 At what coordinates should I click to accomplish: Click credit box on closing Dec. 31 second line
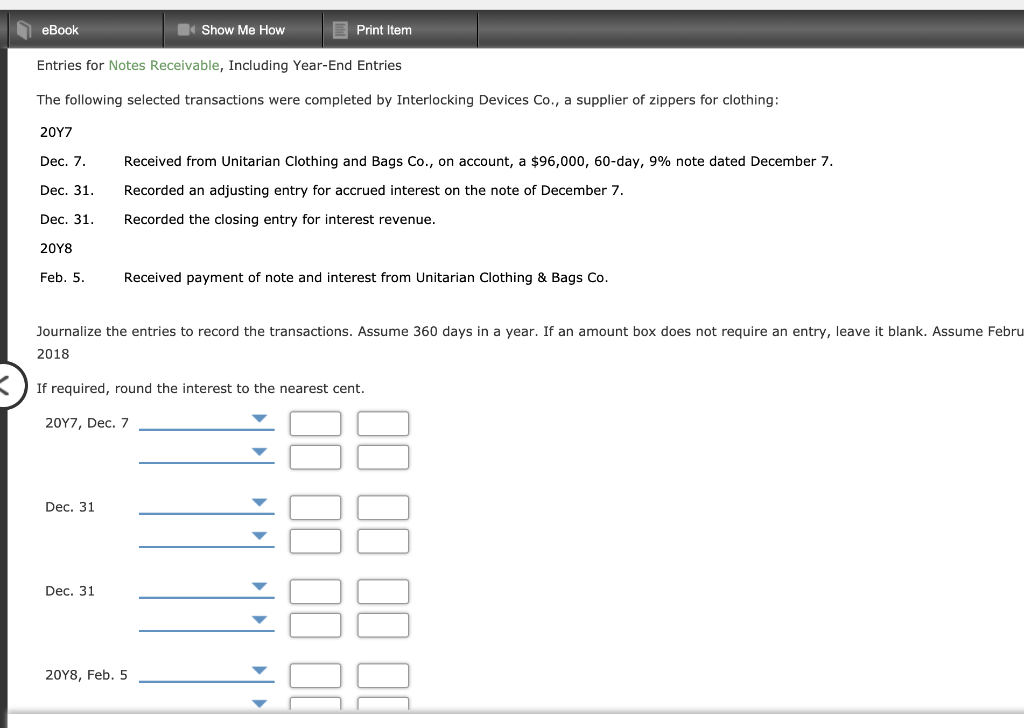383,625
